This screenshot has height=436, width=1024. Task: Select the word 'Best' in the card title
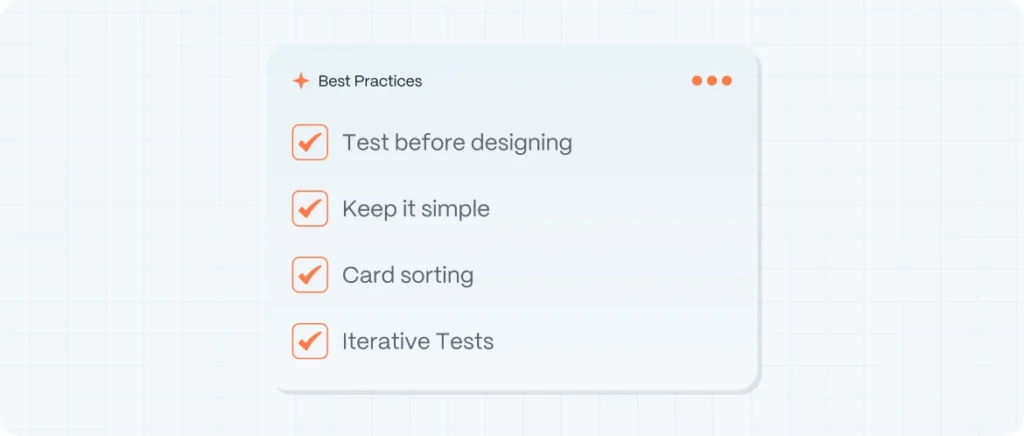tap(330, 81)
